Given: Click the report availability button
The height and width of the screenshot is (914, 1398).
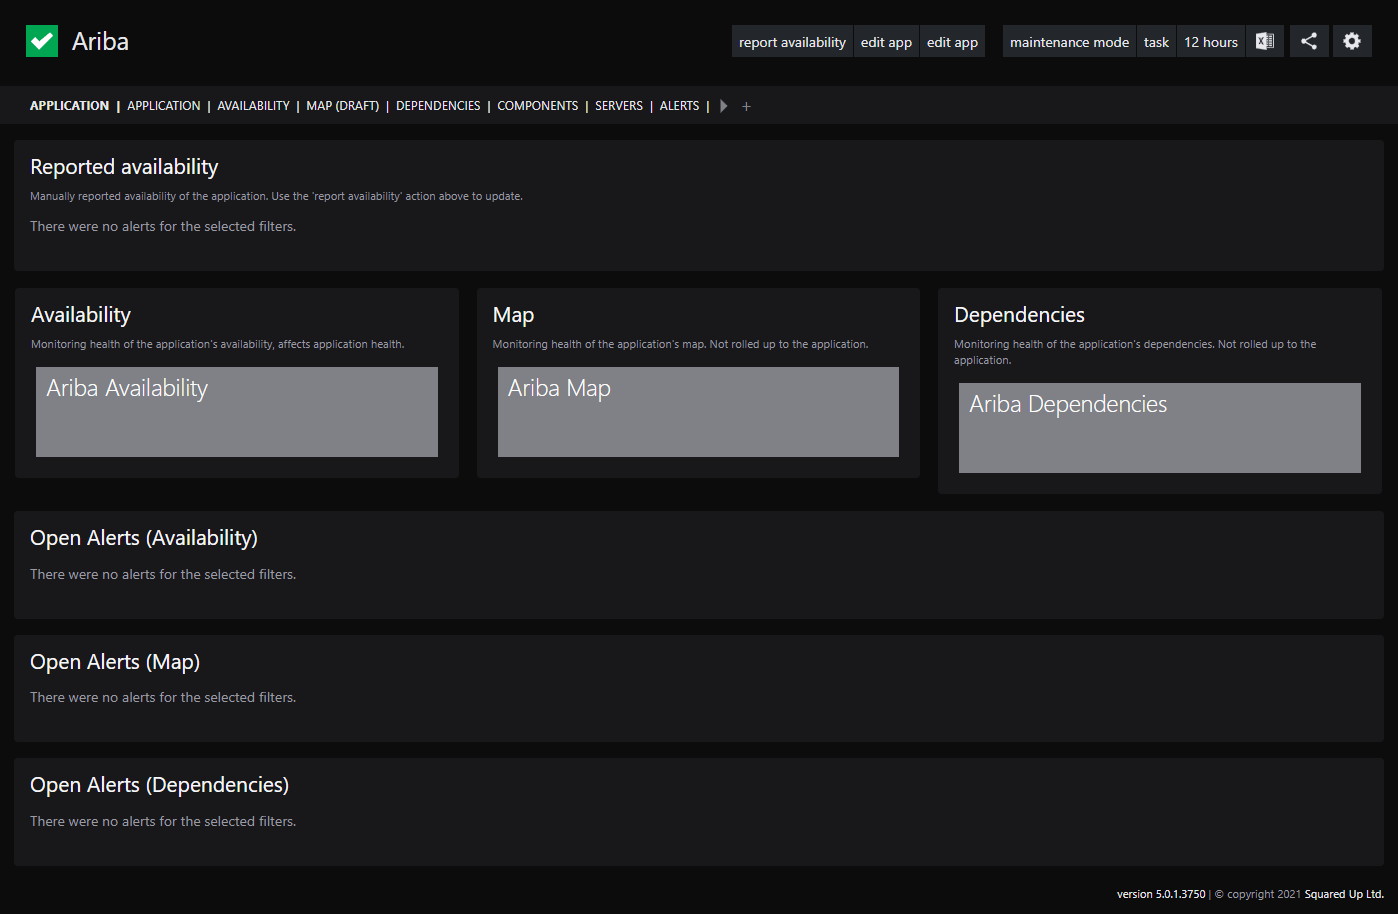Looking at the screenshot, I should (x=792, y=41).
